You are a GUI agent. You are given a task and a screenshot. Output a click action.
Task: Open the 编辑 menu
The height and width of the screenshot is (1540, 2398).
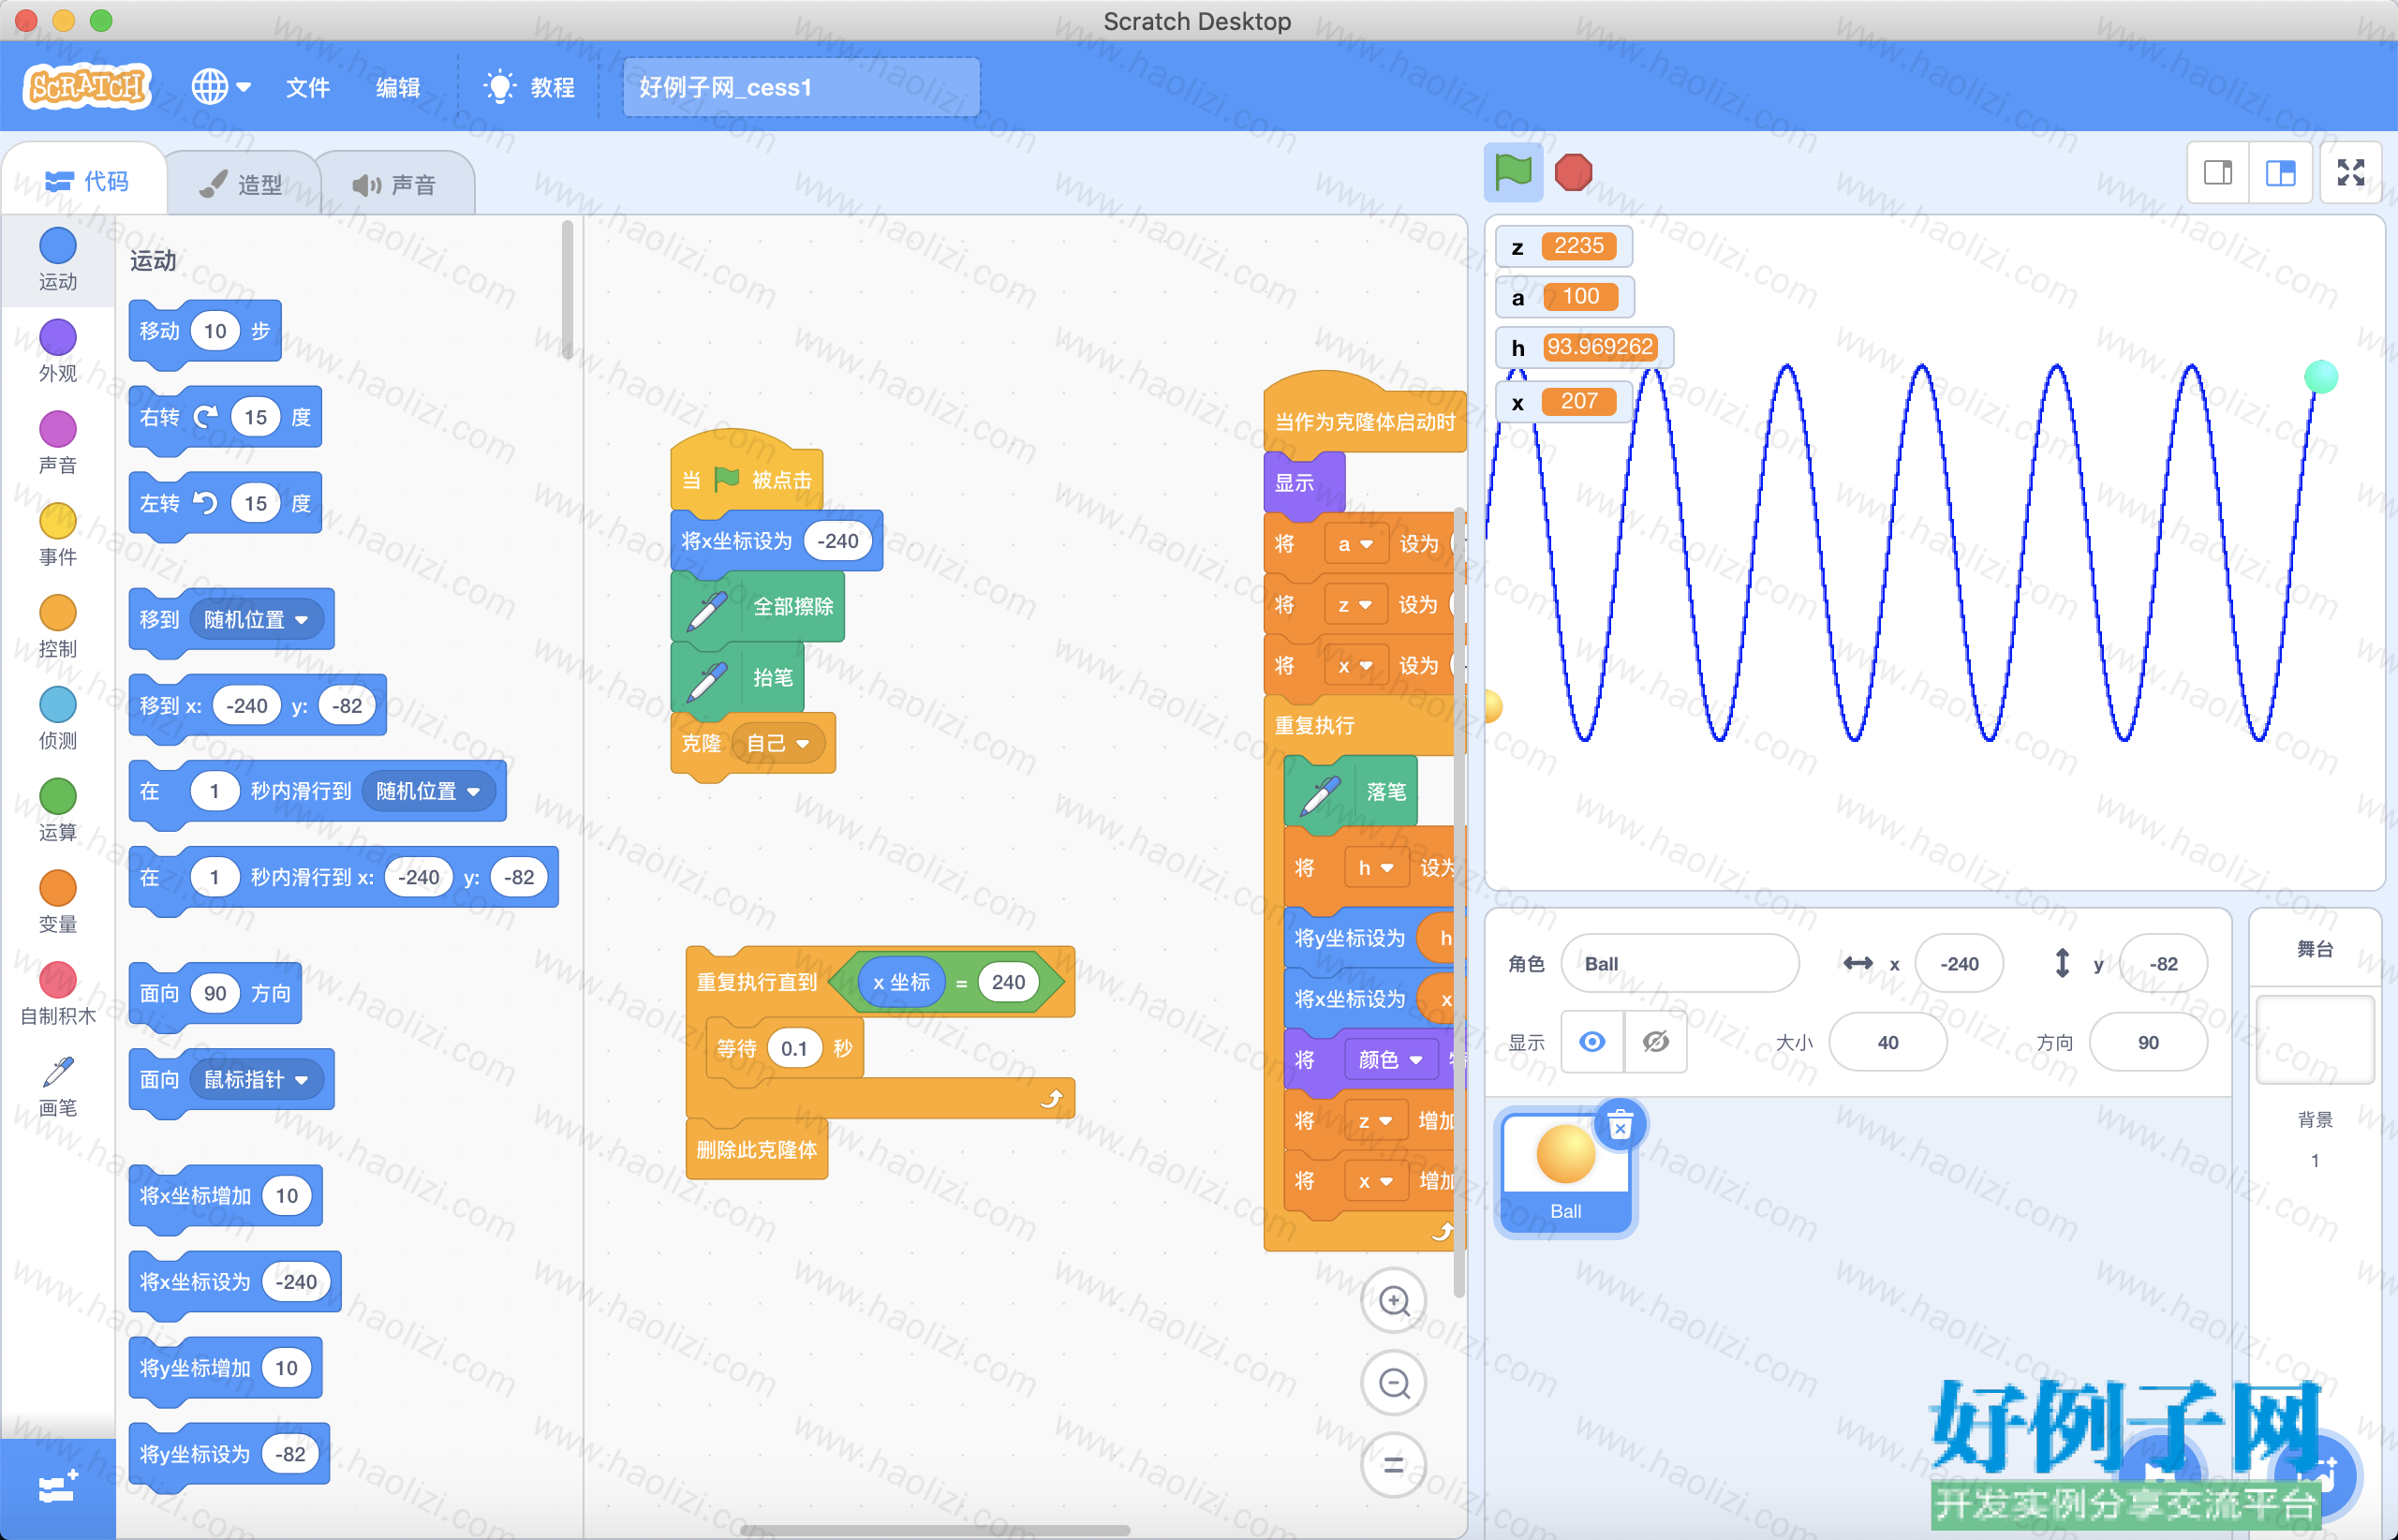coord(397,87)
